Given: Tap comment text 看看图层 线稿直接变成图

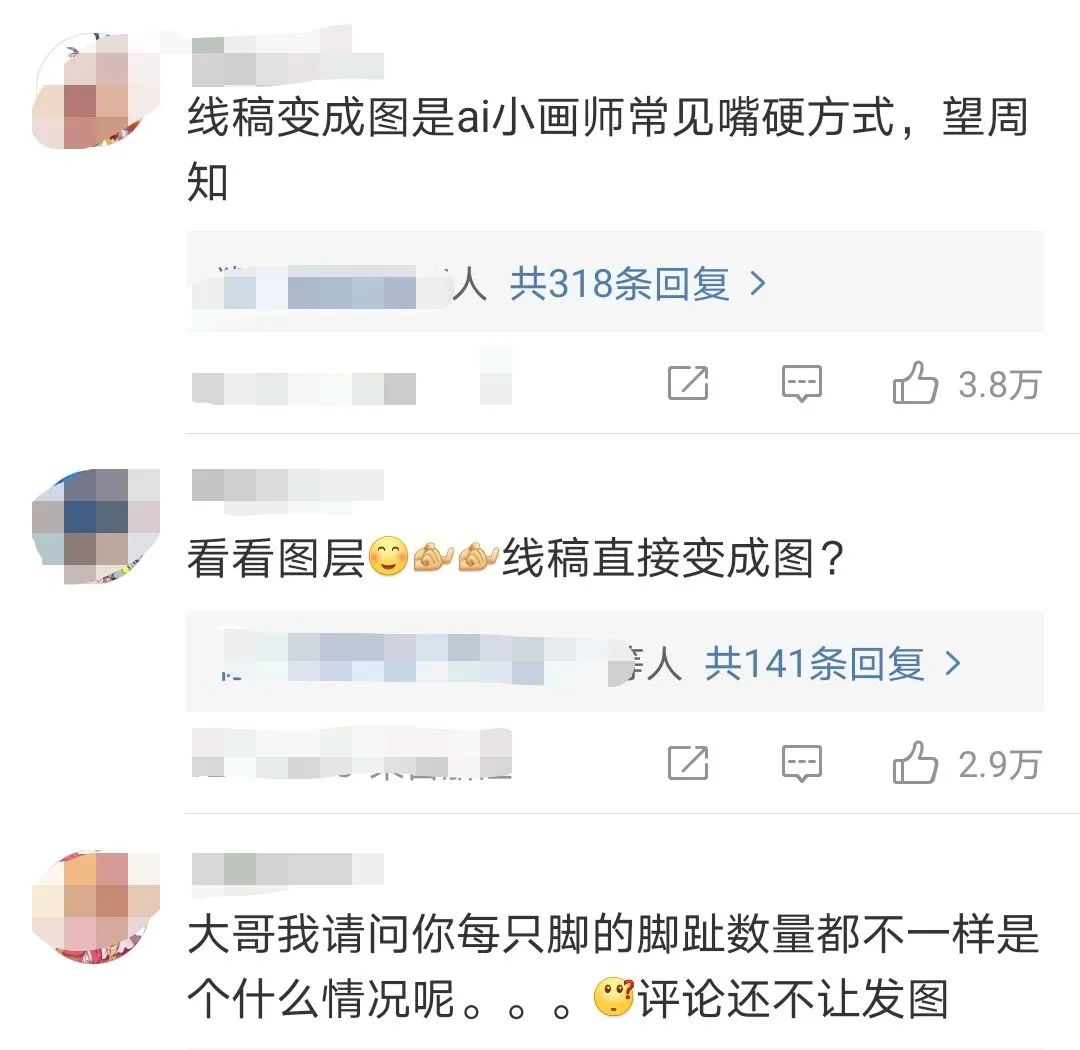Looking at the screenshot, I should coord(516,558).
